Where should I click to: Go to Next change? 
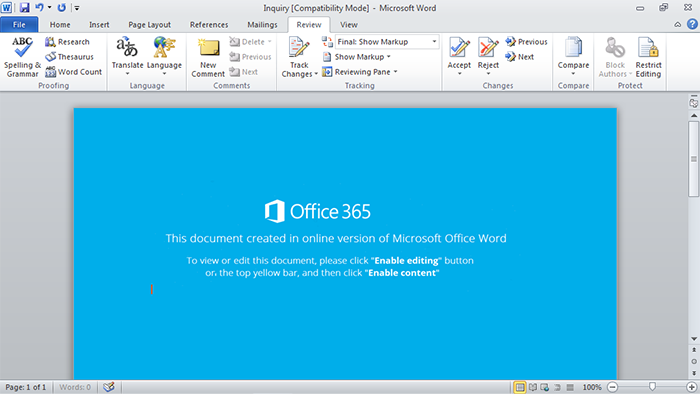point(520,57)
